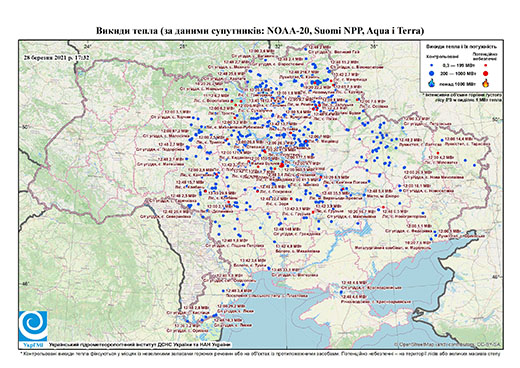Click the 24° longitude label
Screen dimensions: 520x368
87,46
